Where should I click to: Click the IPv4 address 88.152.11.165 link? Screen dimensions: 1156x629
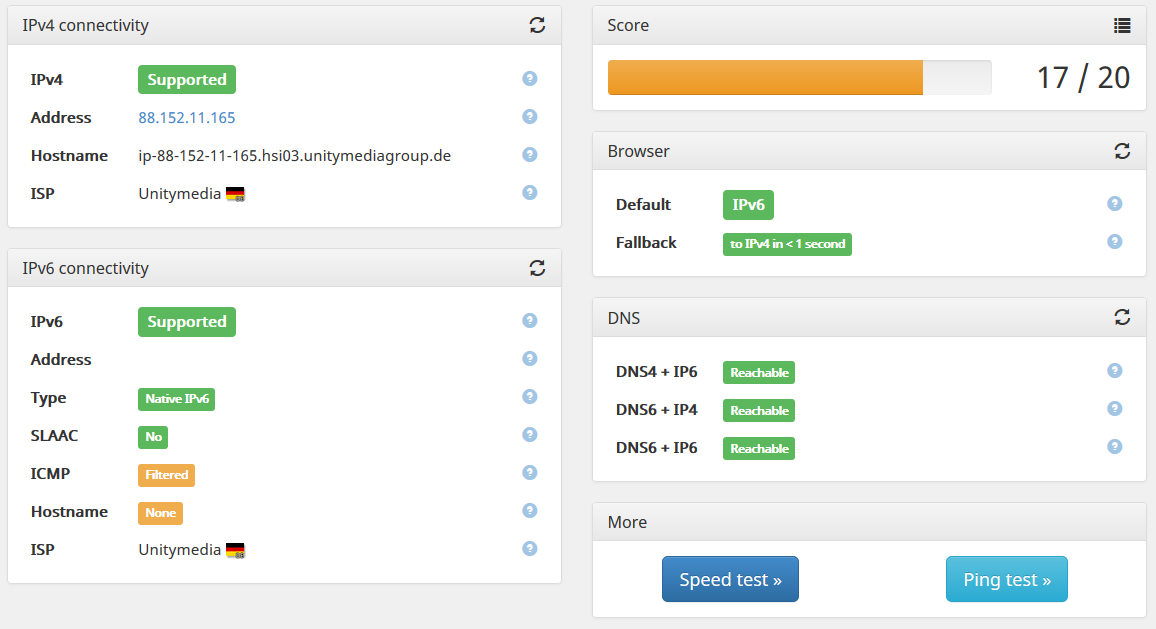point(187,118)
